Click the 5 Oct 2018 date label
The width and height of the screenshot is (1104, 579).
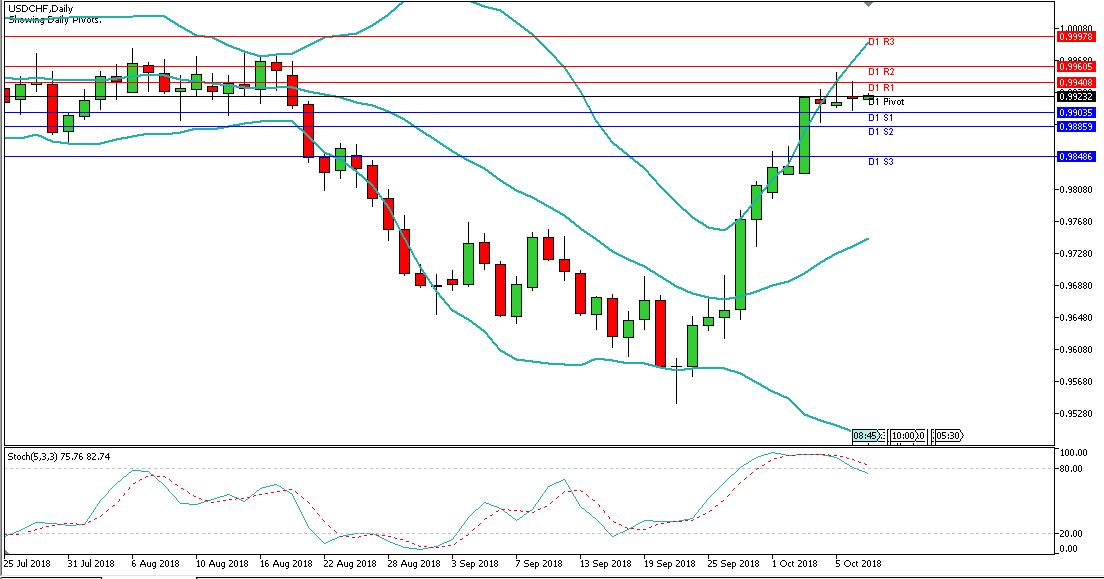click(858, 564)
